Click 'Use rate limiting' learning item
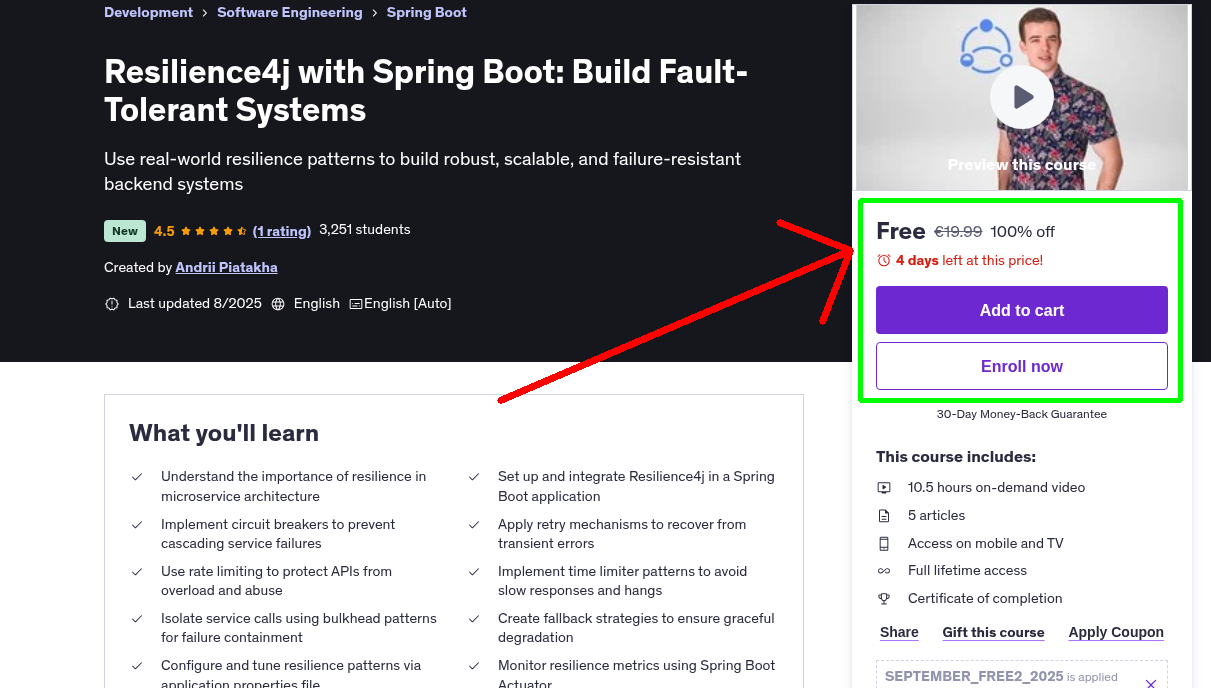This screenshot has width=1211, height=688. click(276, 581)
